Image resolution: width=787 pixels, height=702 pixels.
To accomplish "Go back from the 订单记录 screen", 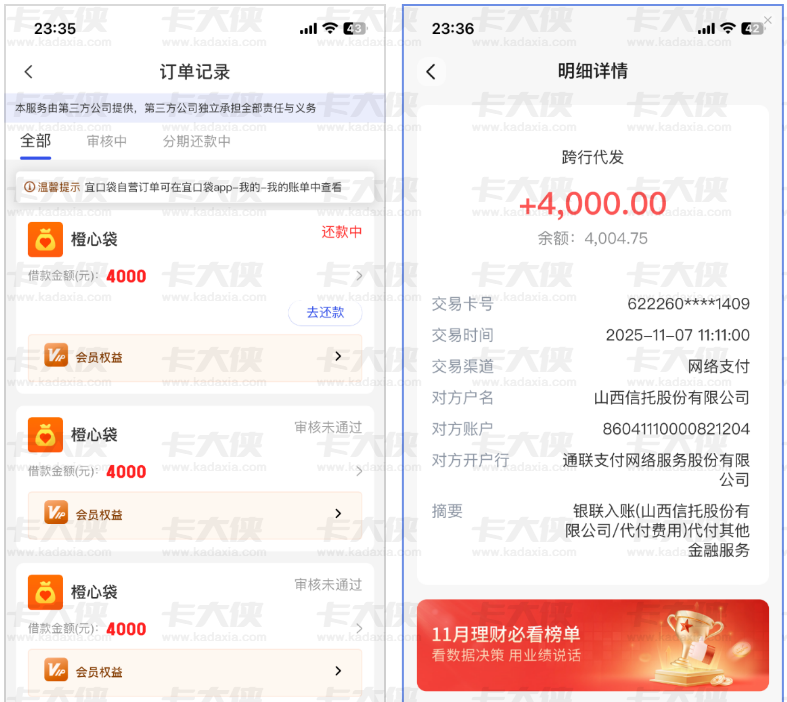I will (x=29, y=72).
